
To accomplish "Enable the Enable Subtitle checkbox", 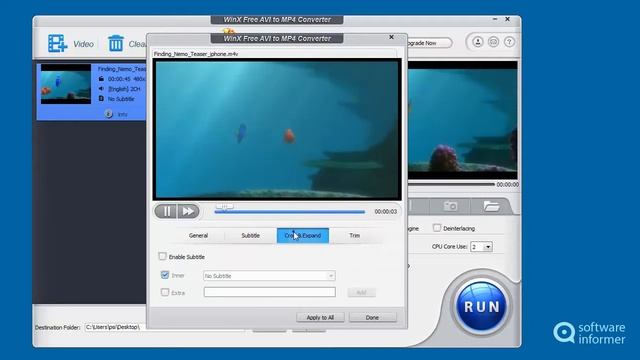I will [x=162, y=256].
